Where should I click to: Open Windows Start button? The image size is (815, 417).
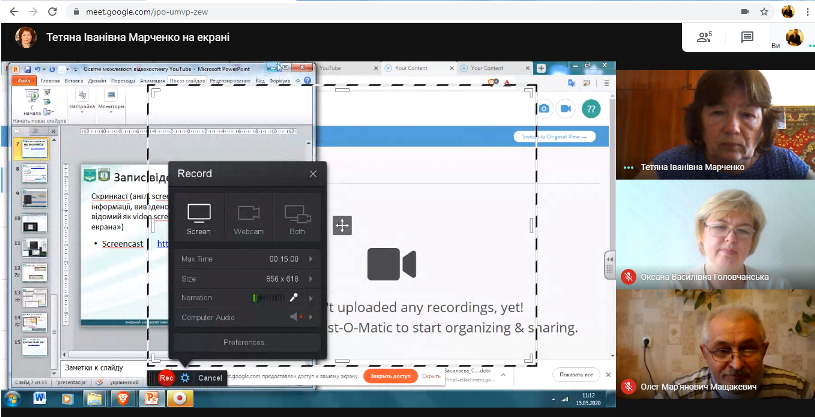pyautogui.click(x=11, y=398)
